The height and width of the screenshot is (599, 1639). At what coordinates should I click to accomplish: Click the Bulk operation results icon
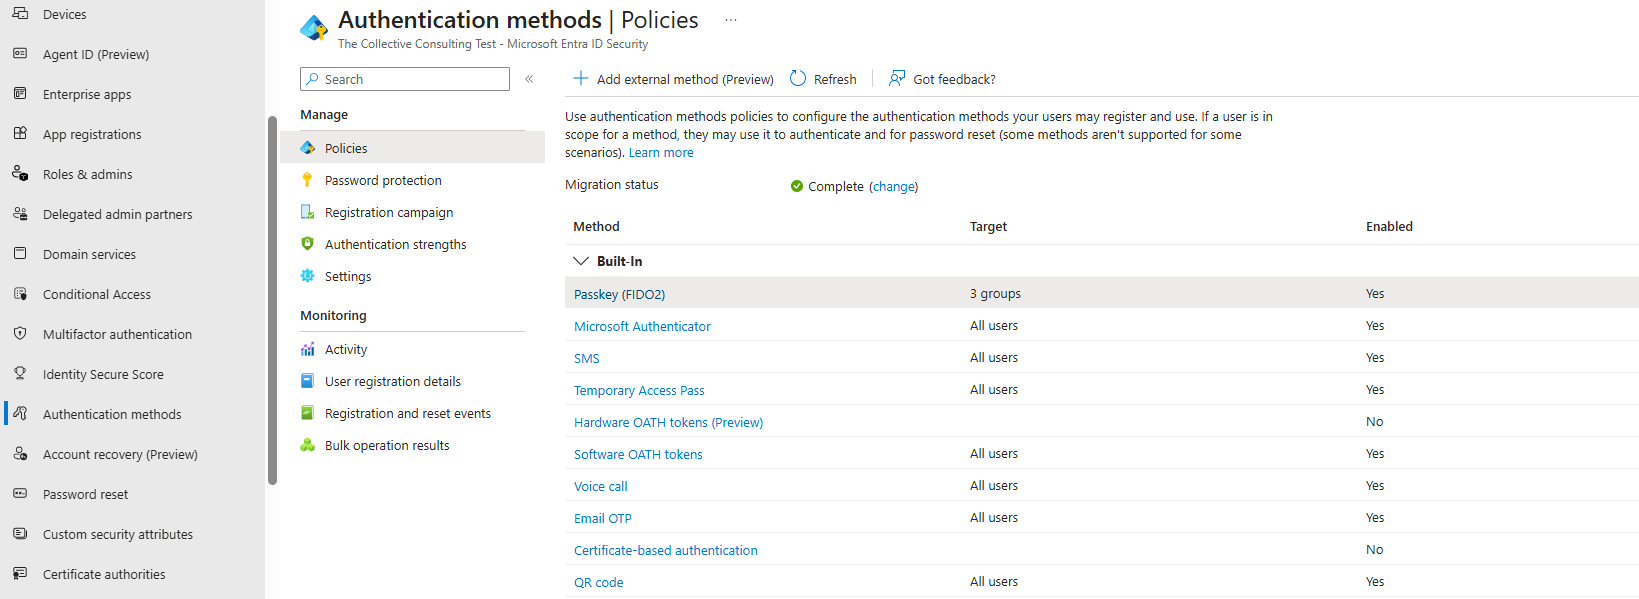[x=308, y=445]
